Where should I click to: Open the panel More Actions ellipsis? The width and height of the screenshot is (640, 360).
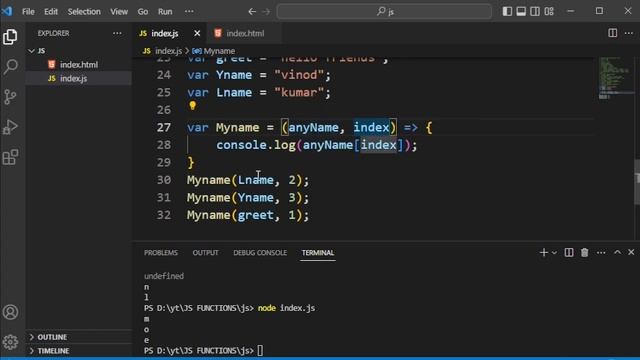pos(601,253)
